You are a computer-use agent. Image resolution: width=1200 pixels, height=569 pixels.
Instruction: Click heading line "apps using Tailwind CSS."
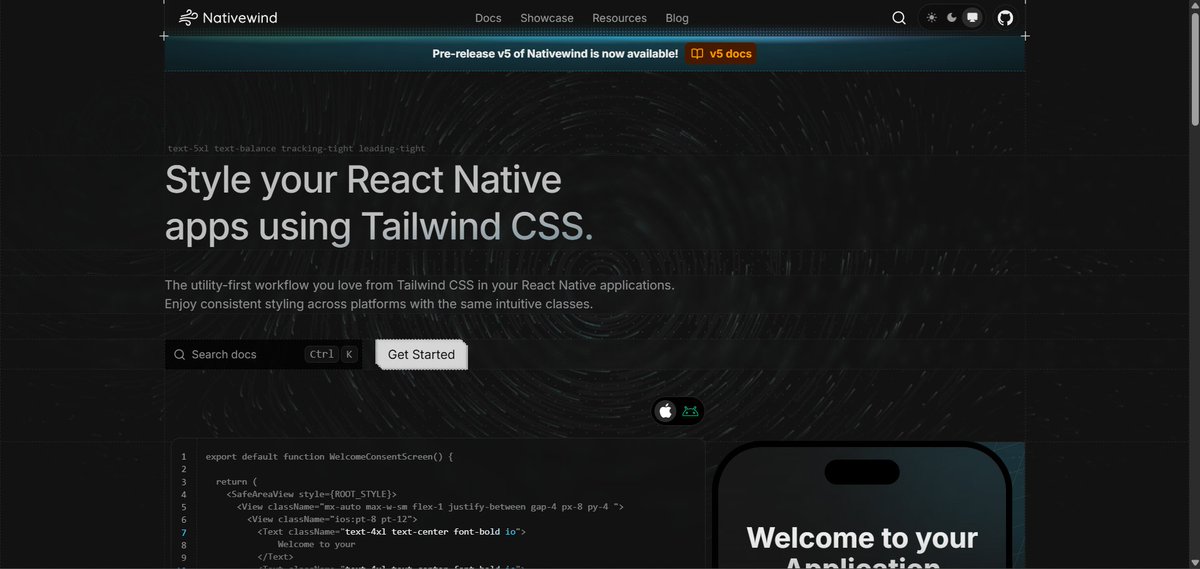(379, 227)
